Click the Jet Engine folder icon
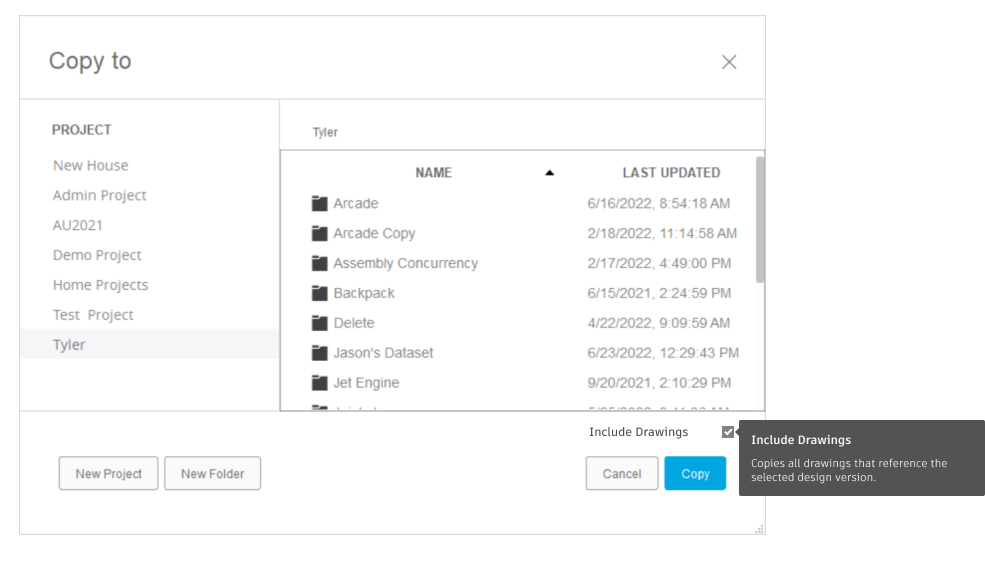Screen dimensions: 985x574 [x=319, y=383]
